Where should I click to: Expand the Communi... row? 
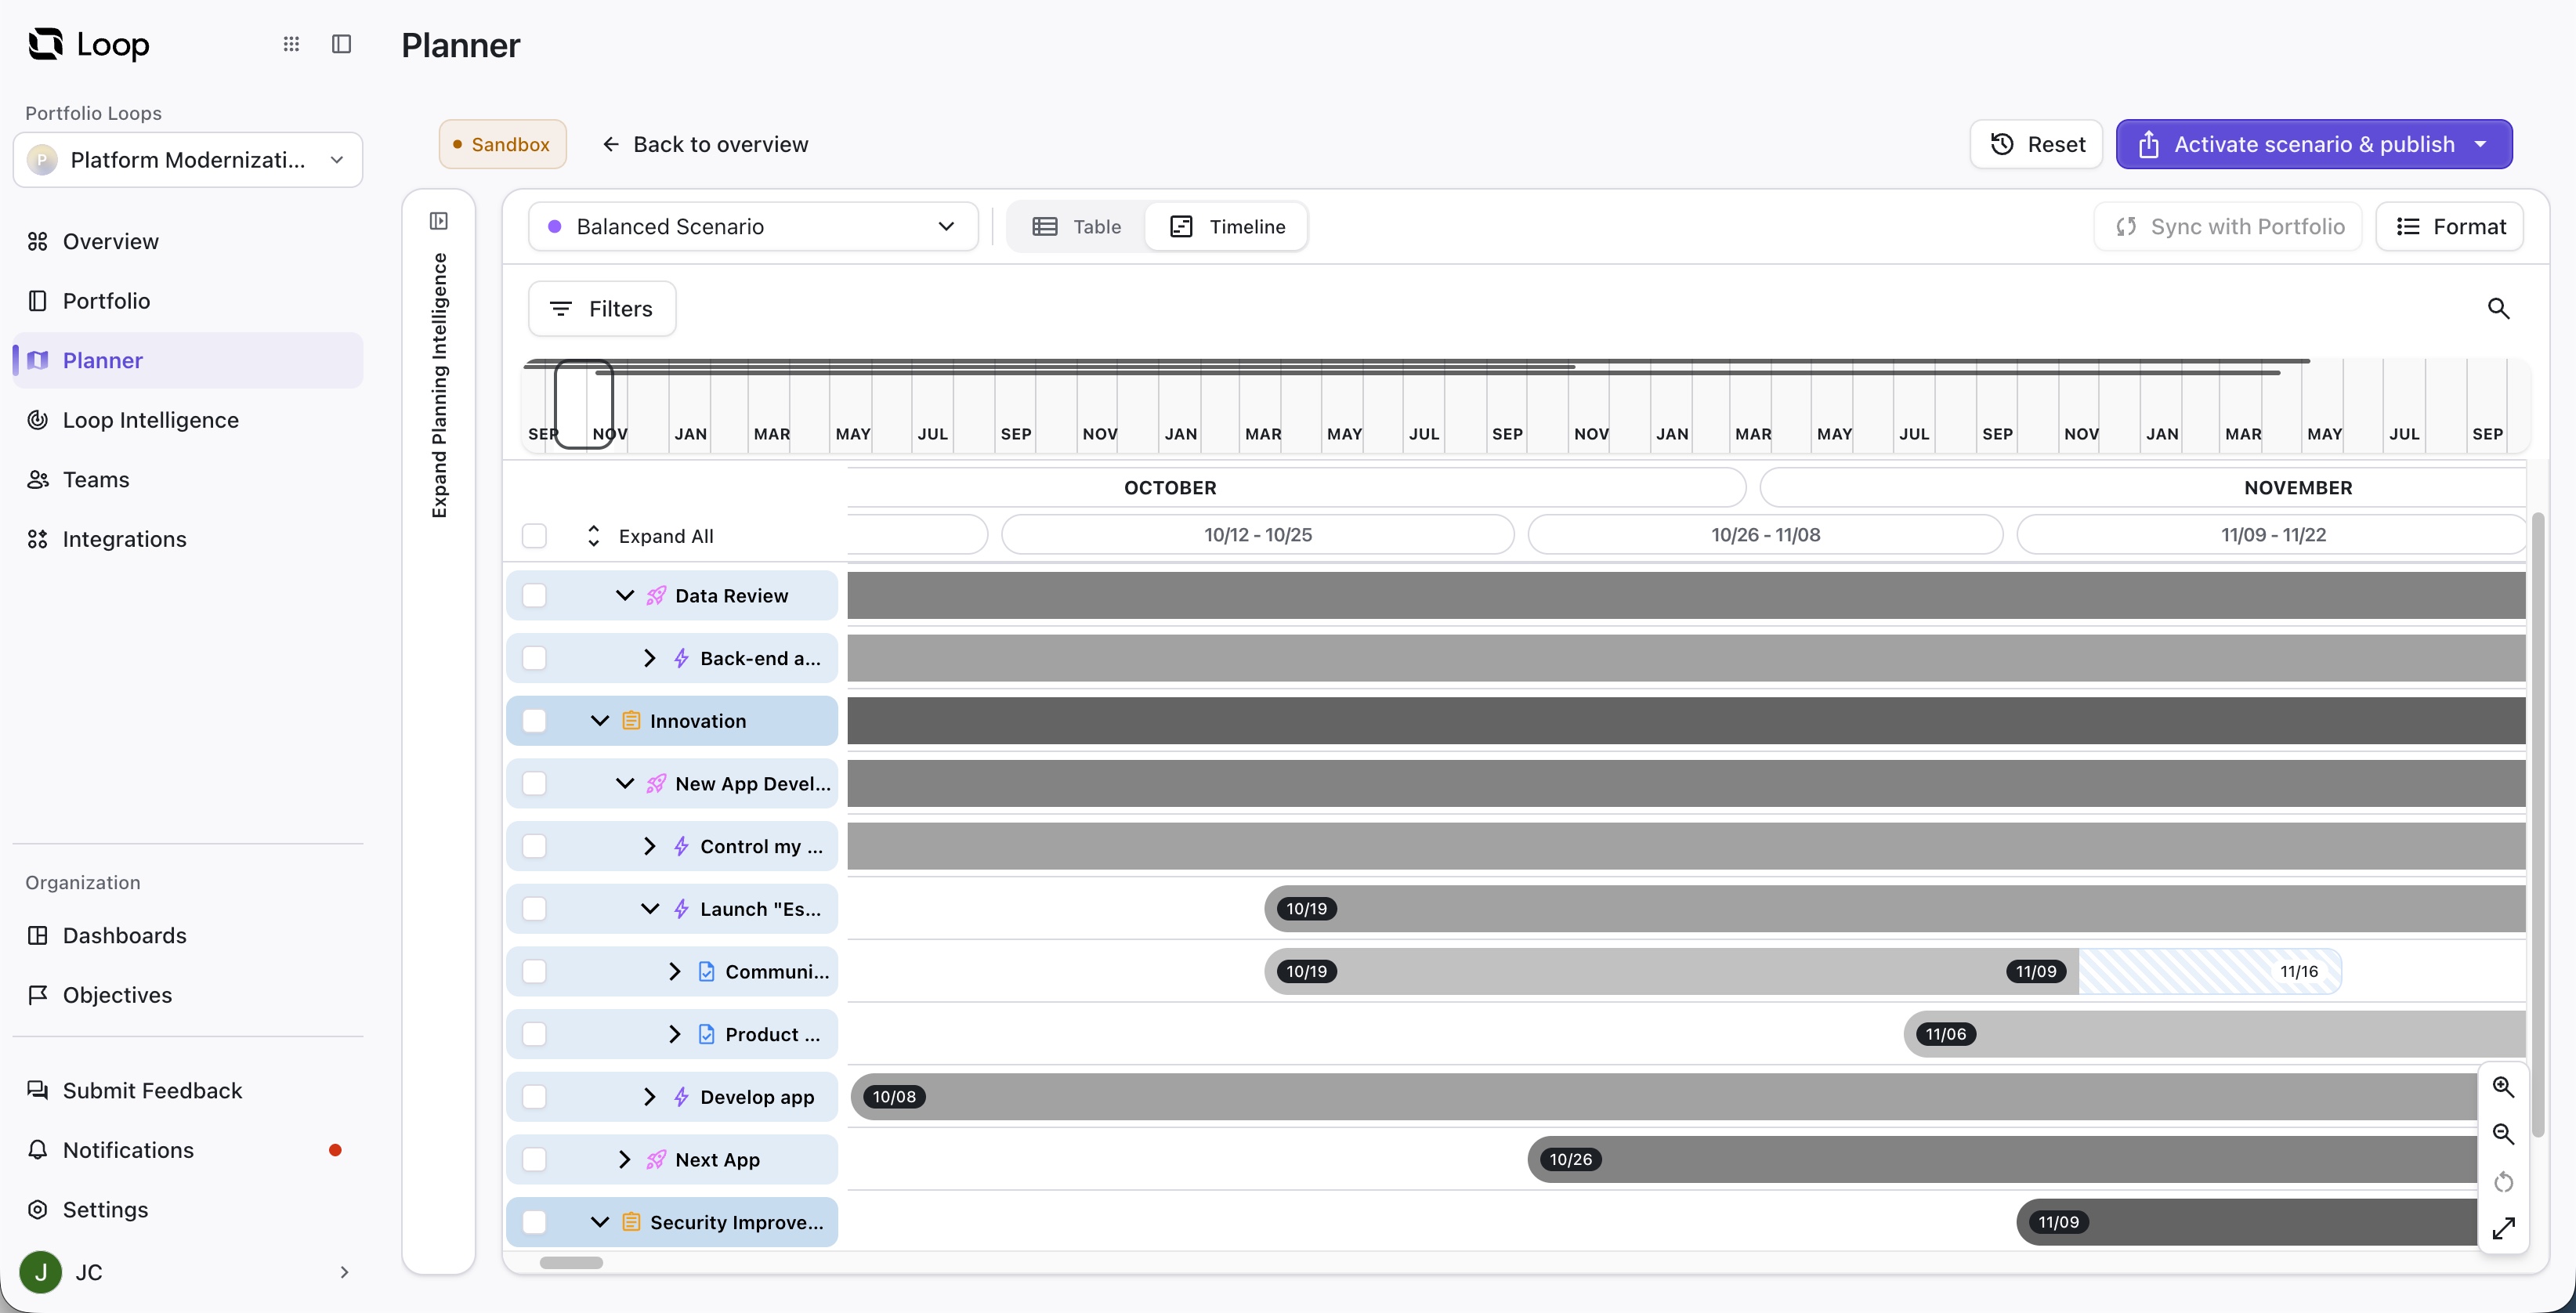pos(675,972)
